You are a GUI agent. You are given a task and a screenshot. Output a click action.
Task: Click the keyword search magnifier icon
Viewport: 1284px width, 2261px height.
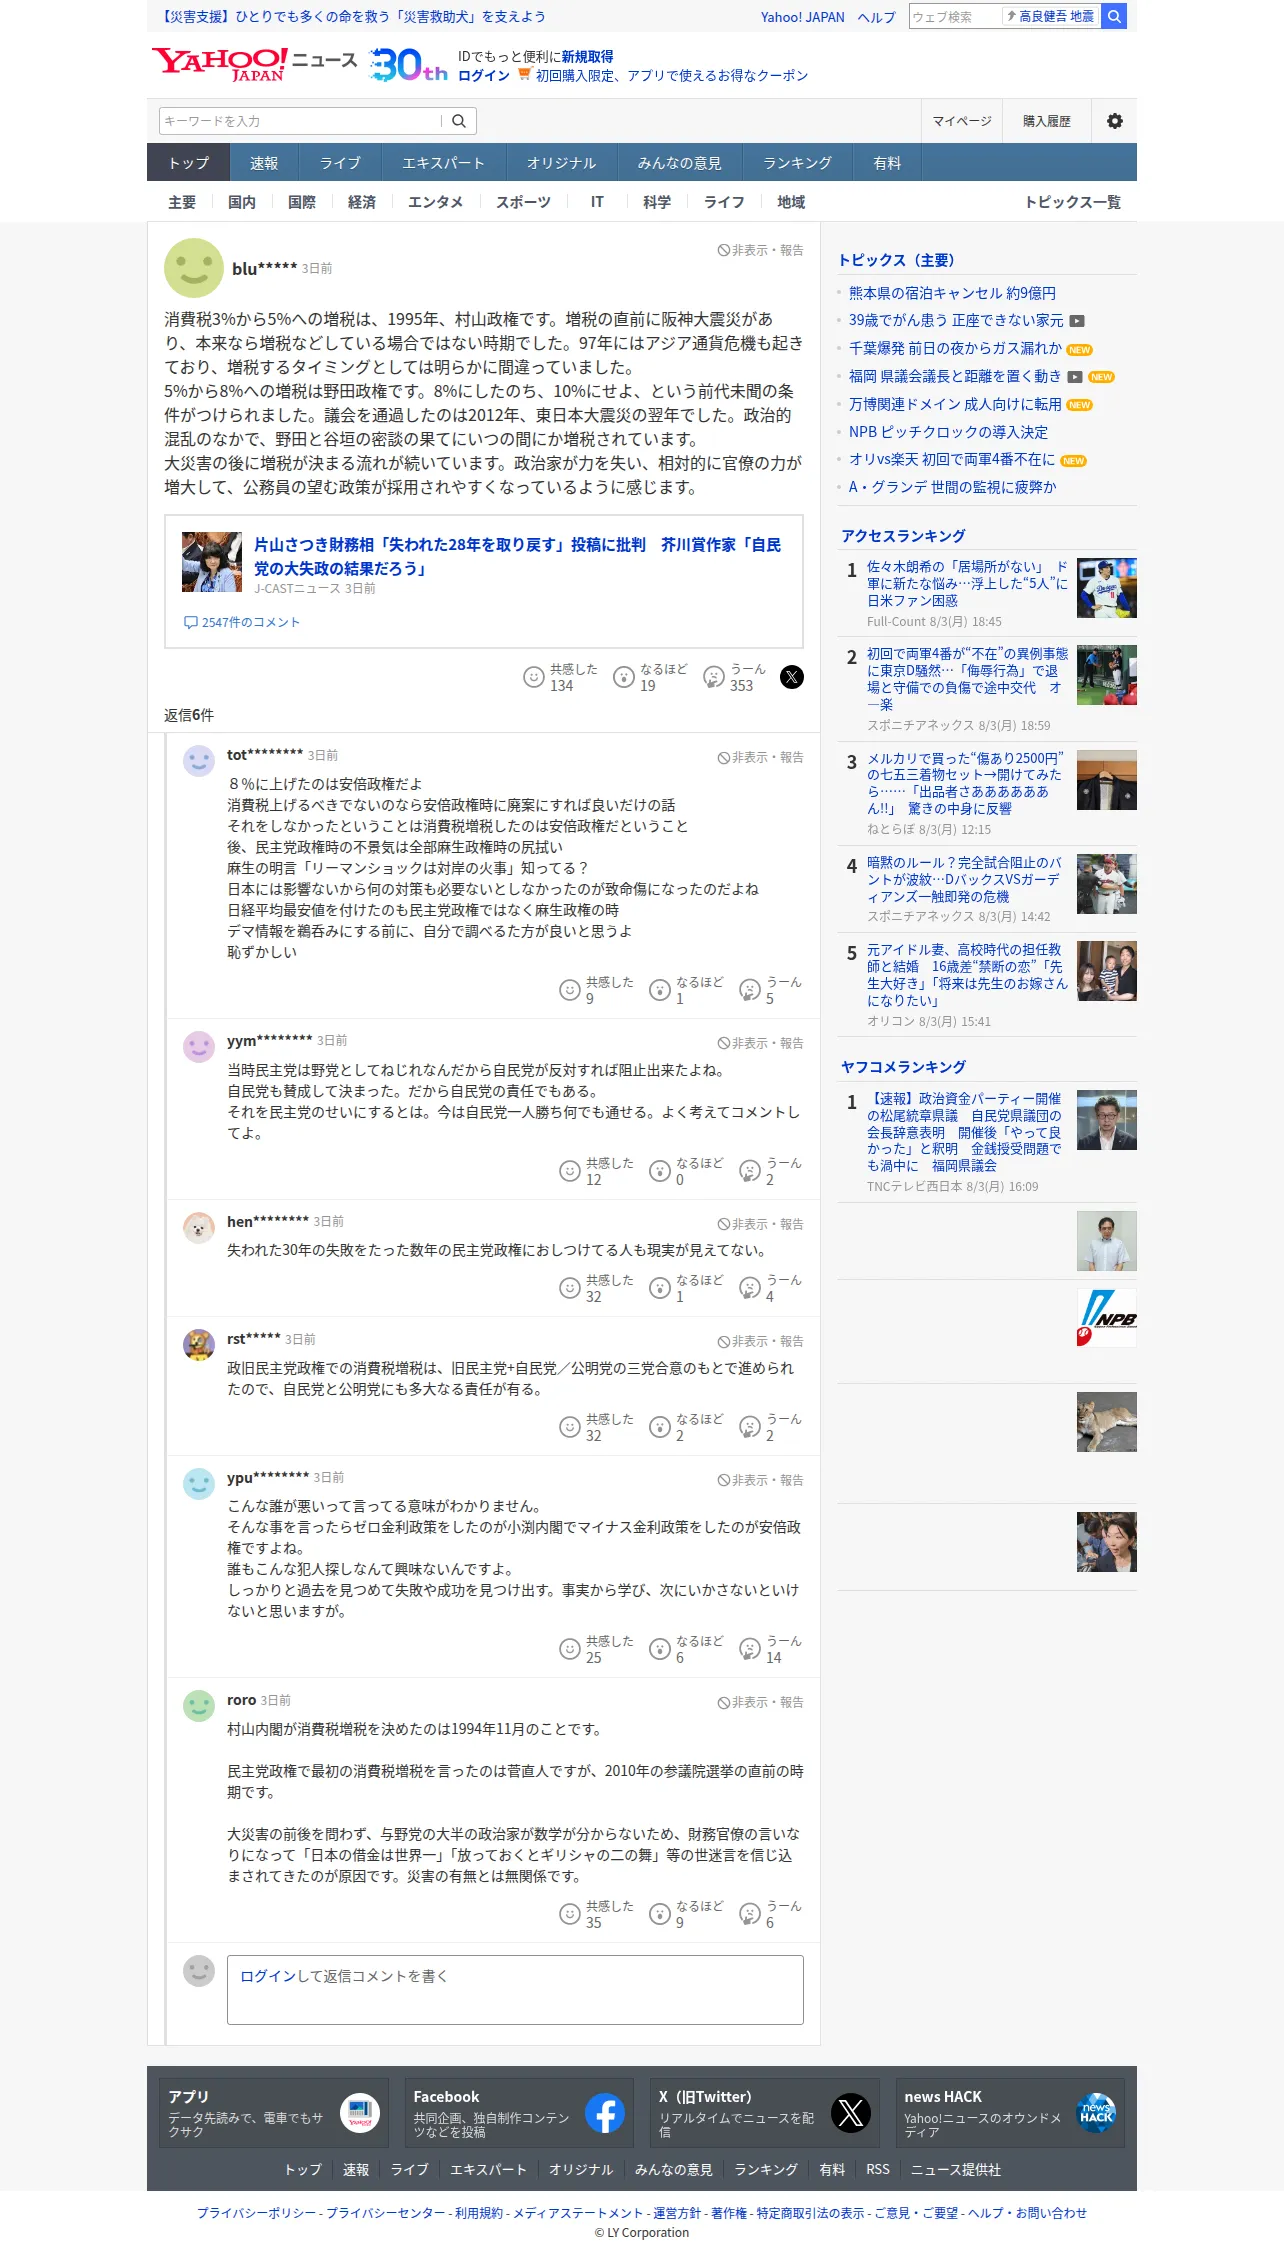[x=459, y=121]
